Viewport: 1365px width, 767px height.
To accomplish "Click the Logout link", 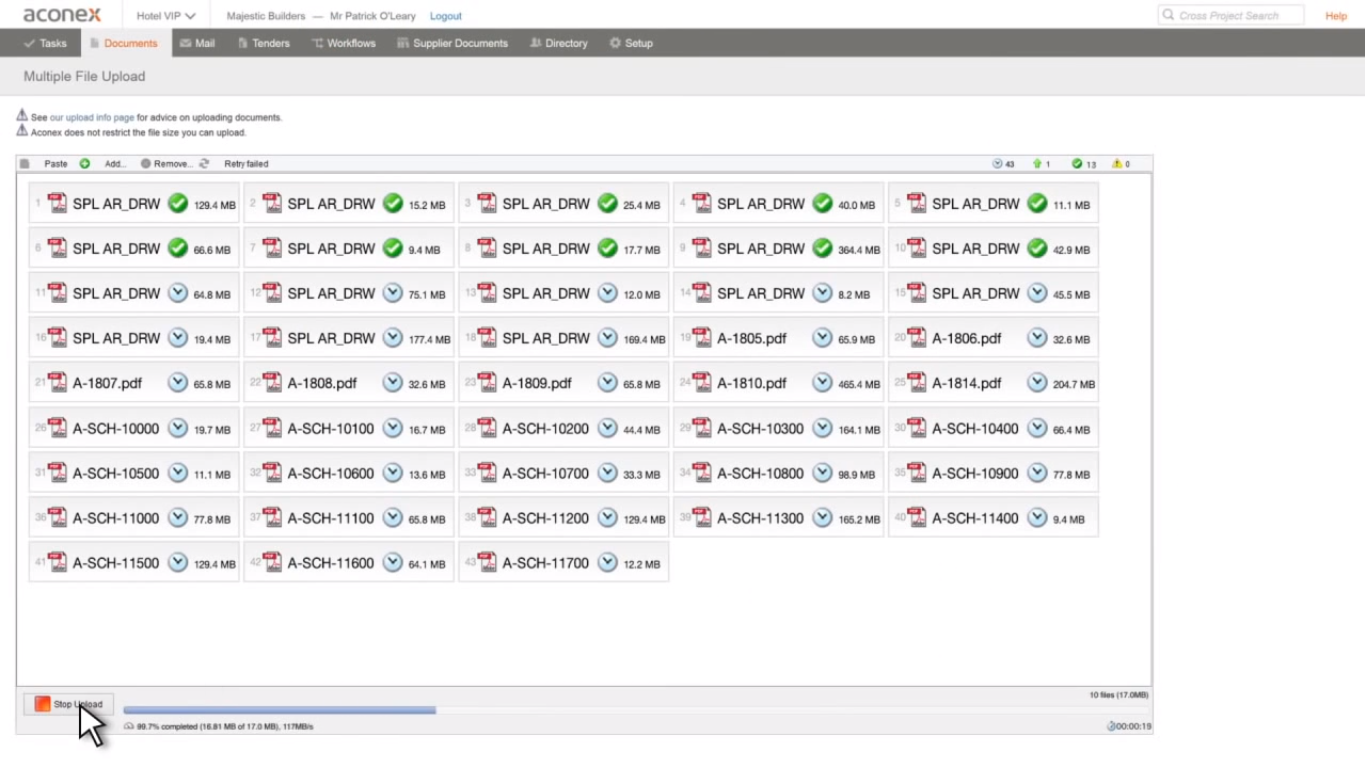I will (445, 16).
